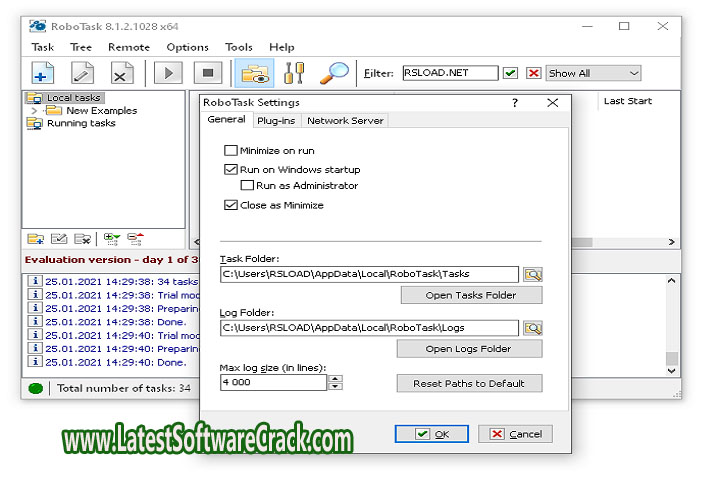
Task: Uncheck Close as Minimize option
Action: [x=231, y=205]
